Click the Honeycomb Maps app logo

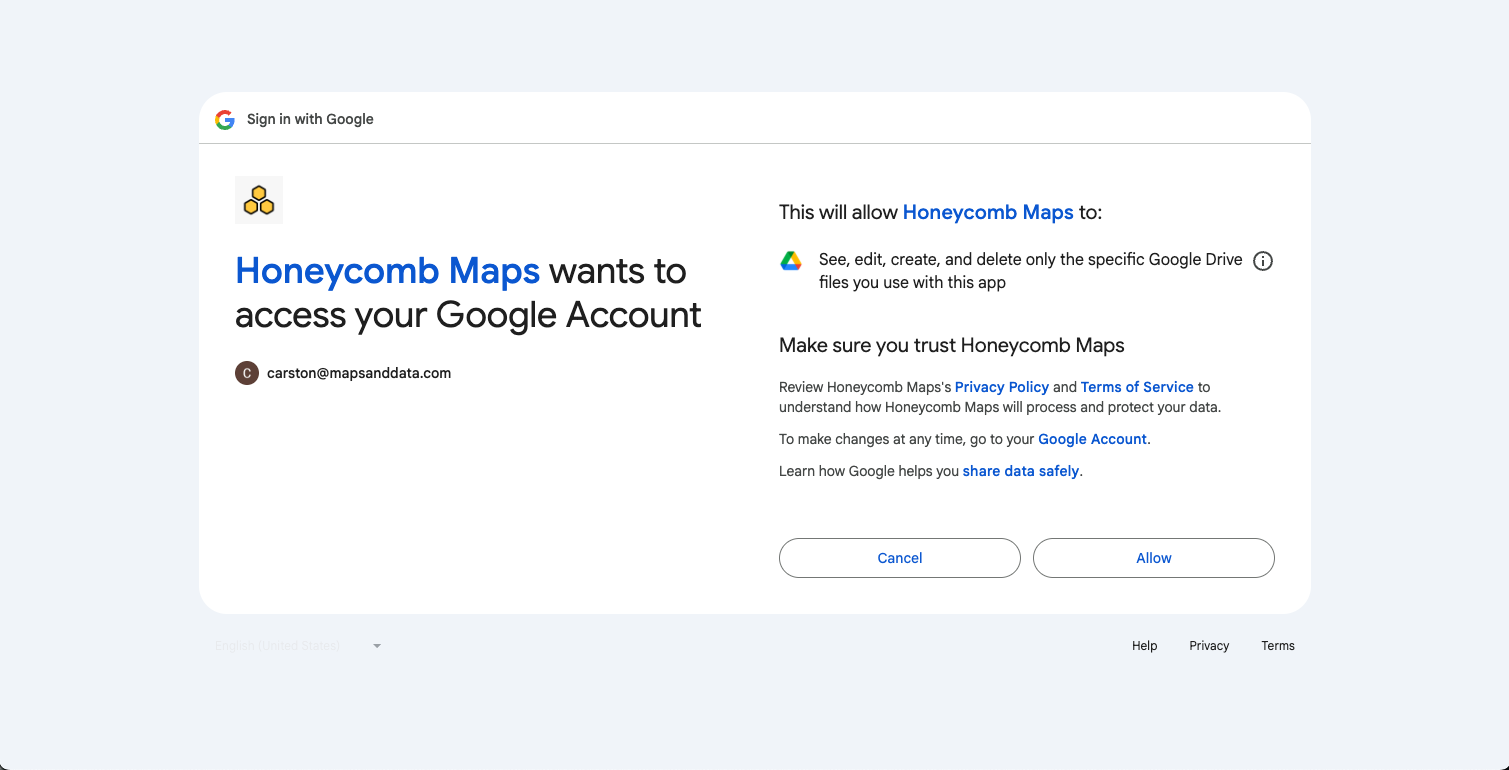[258, 199]
